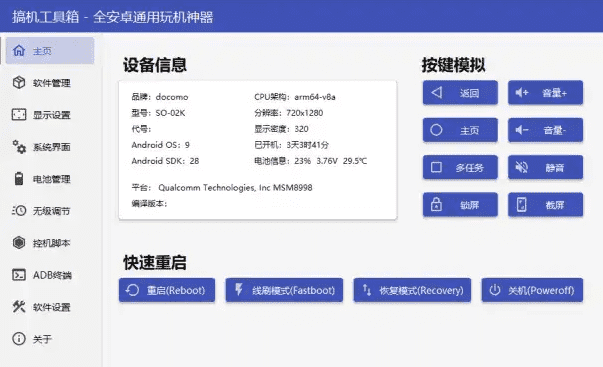Open the 关于 sidebar page

click(x=50, y=339)
